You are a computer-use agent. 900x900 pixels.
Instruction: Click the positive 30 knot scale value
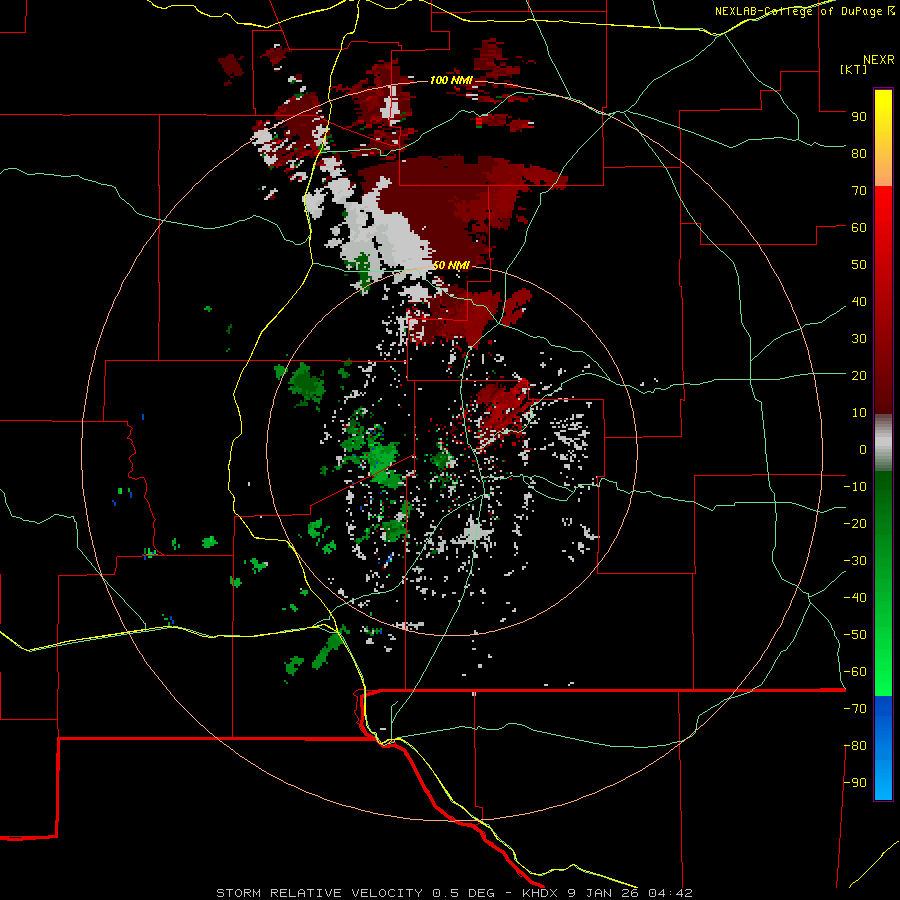click(859, 339)
